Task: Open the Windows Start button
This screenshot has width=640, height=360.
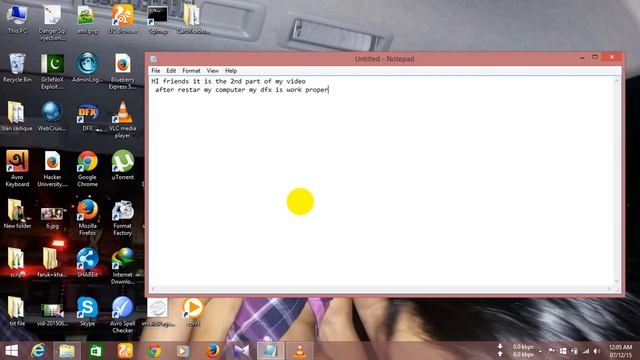Action: pos(11,351)
